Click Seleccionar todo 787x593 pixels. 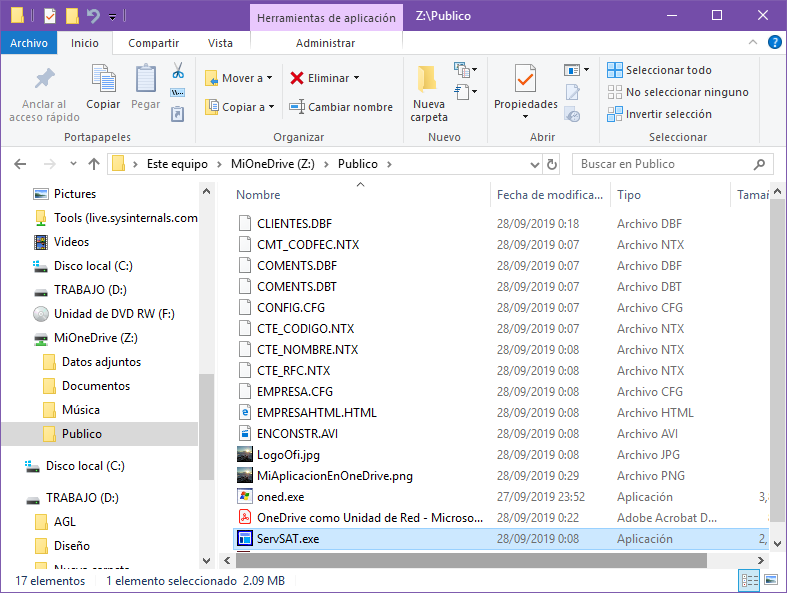tap(659, 70)
